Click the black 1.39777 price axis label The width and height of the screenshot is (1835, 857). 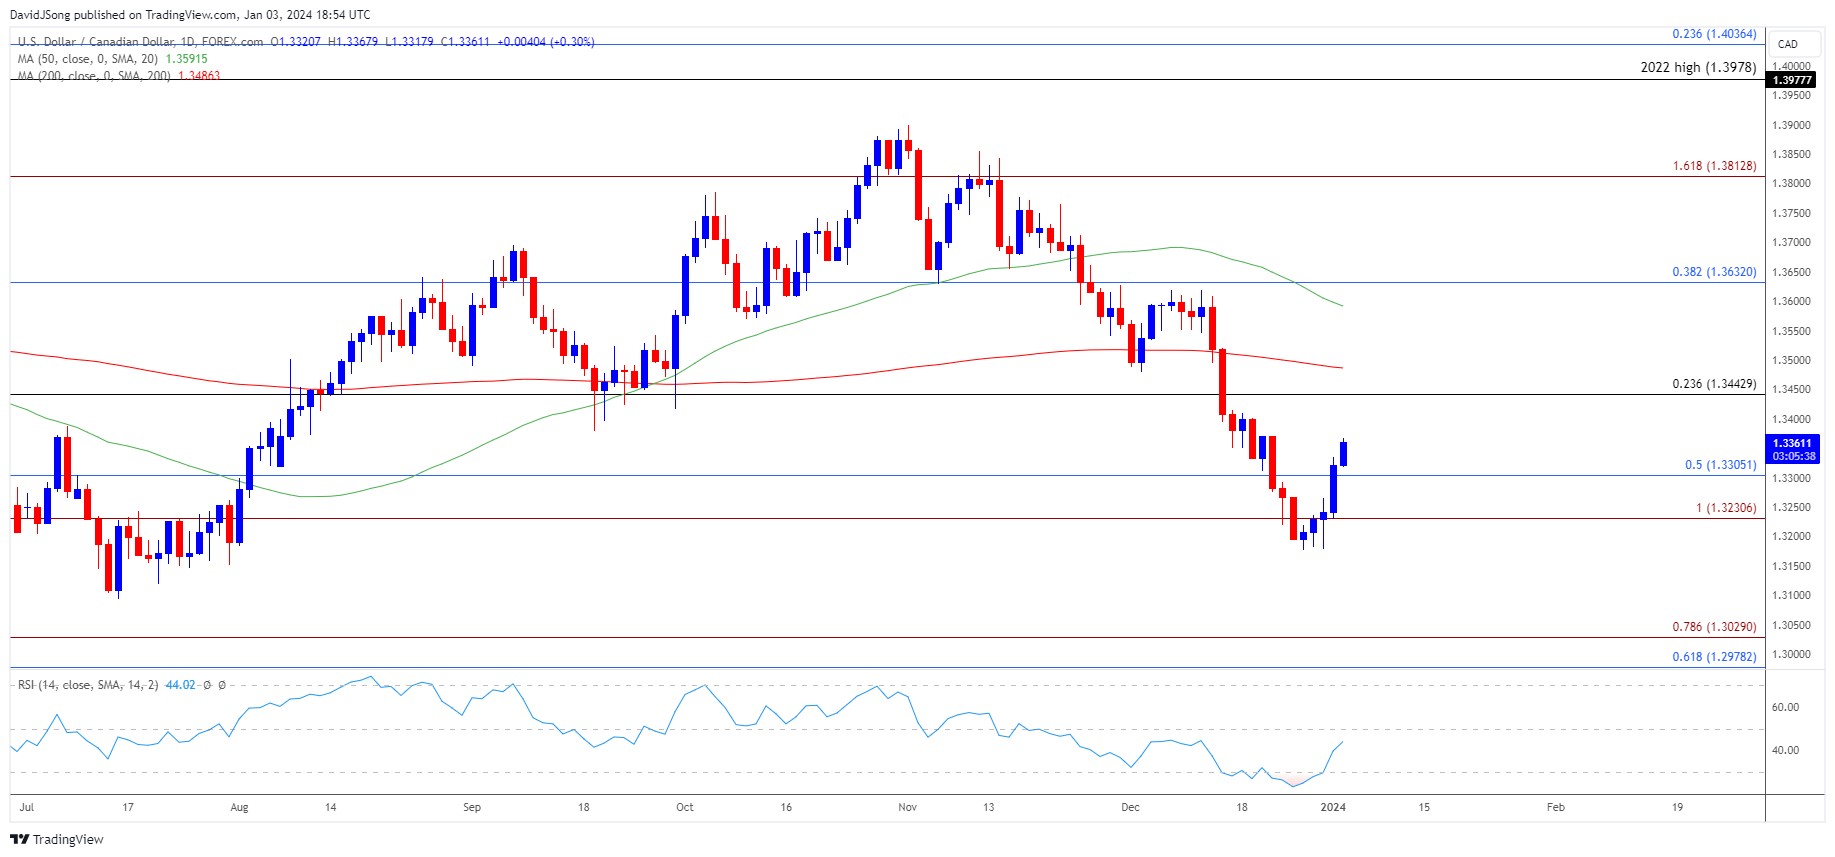pos(1792,80)
